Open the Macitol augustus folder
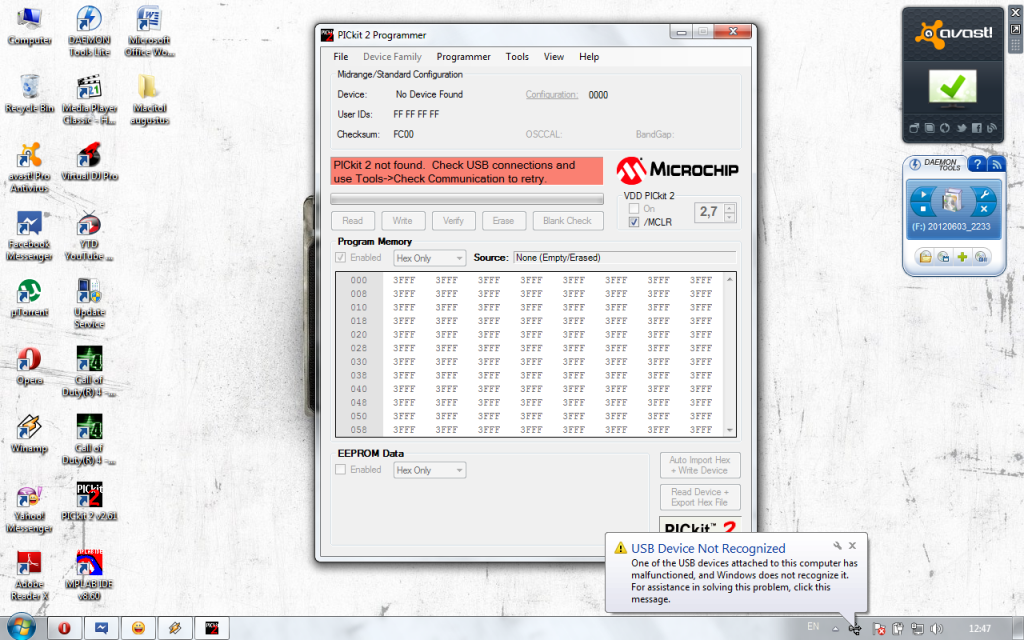 (150, 99)
